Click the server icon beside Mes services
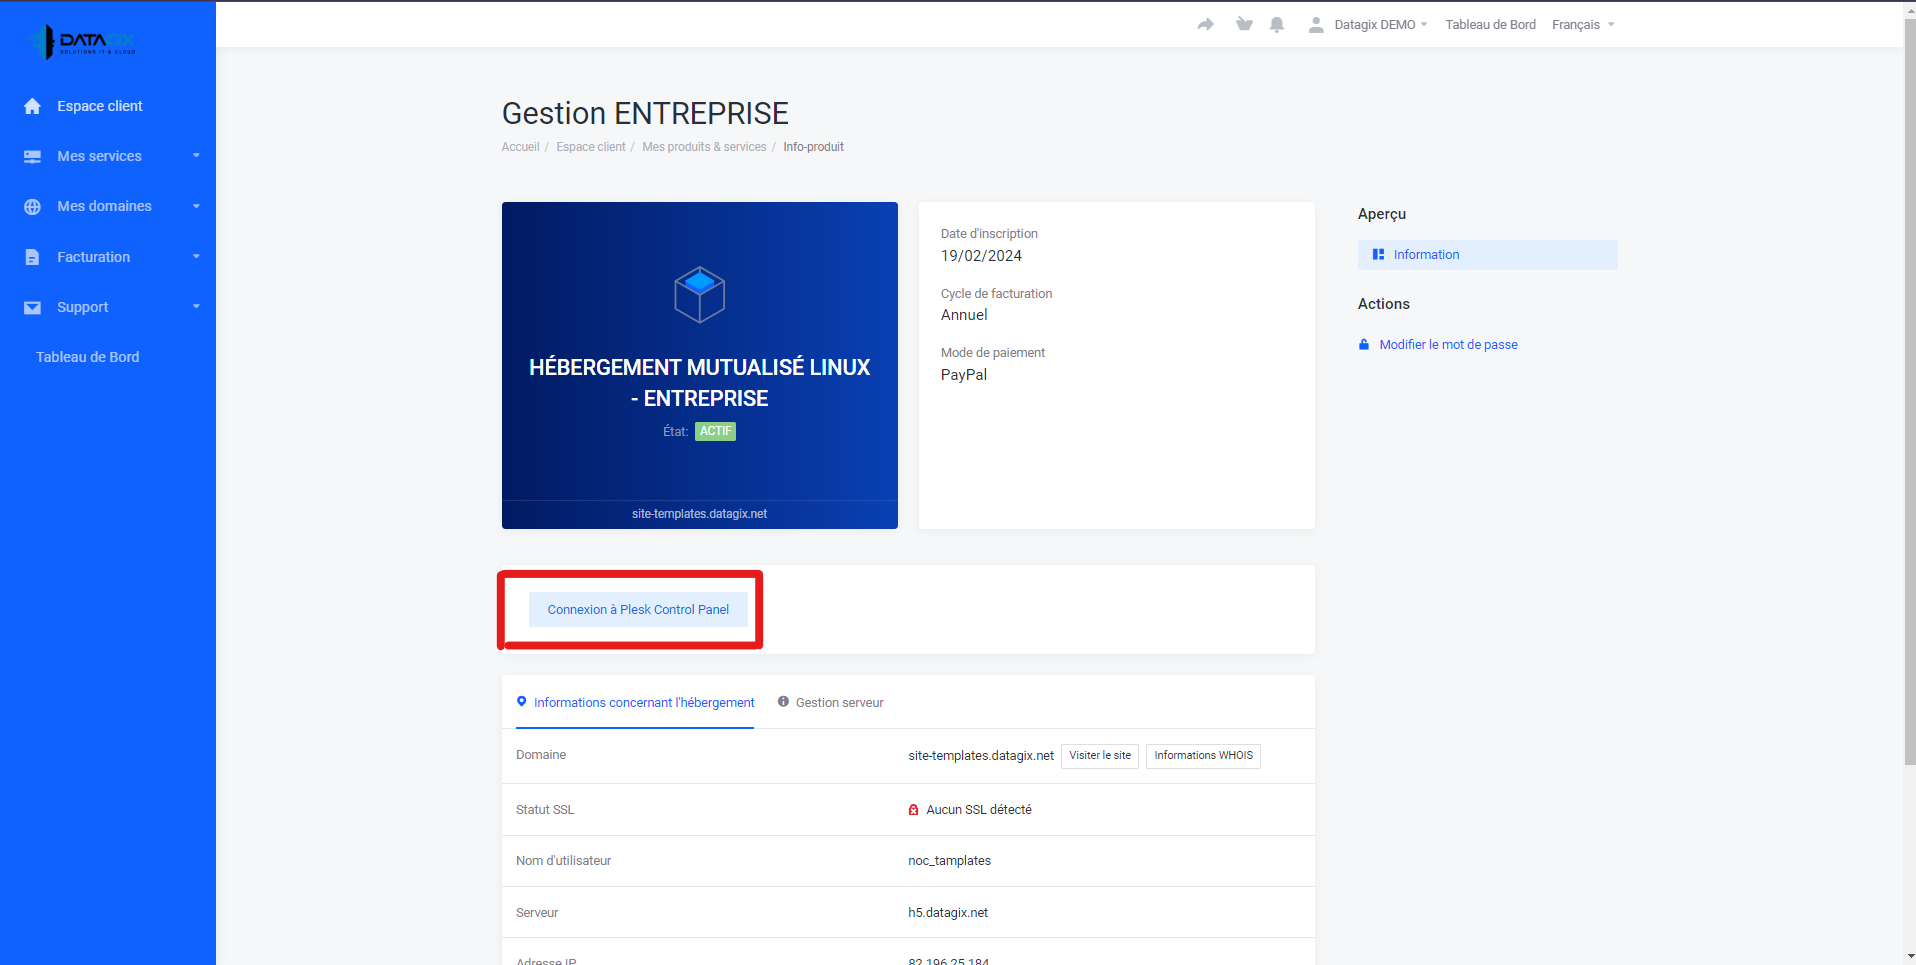 tap(33, 156)
